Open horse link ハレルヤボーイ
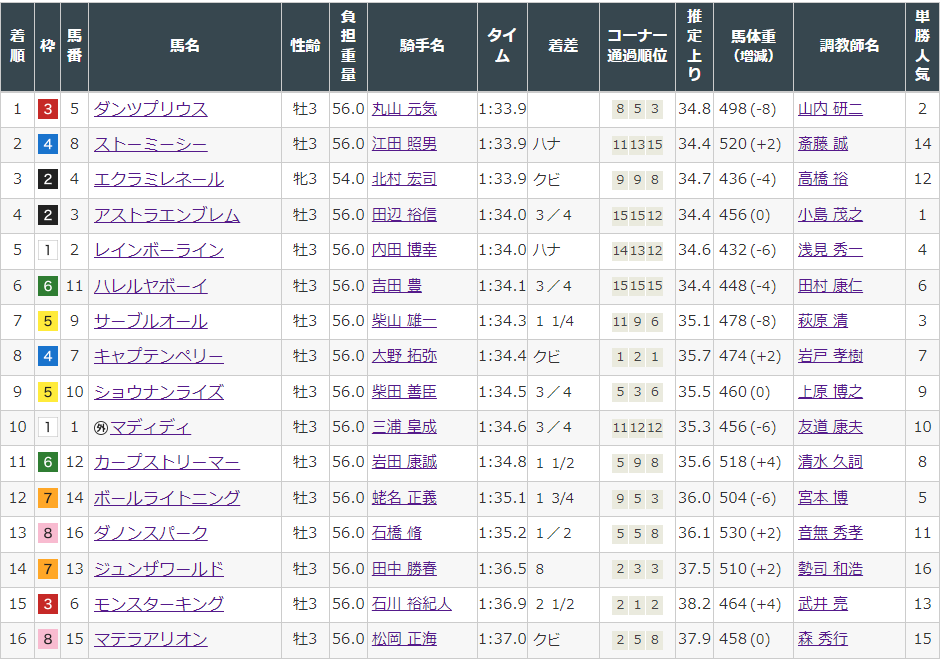This screenshot has height=661, width=941. pos(151,286)
